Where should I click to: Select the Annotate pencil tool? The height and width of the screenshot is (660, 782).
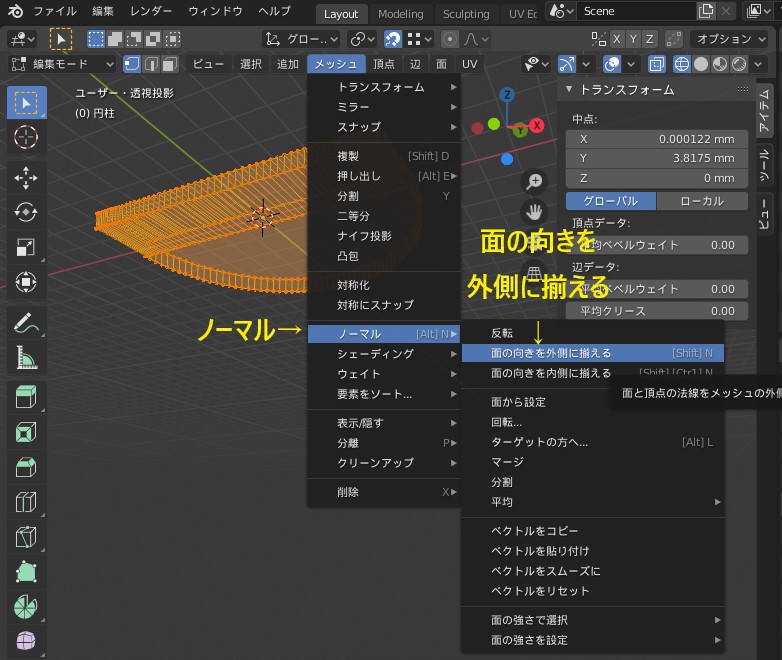pos(26,323)
